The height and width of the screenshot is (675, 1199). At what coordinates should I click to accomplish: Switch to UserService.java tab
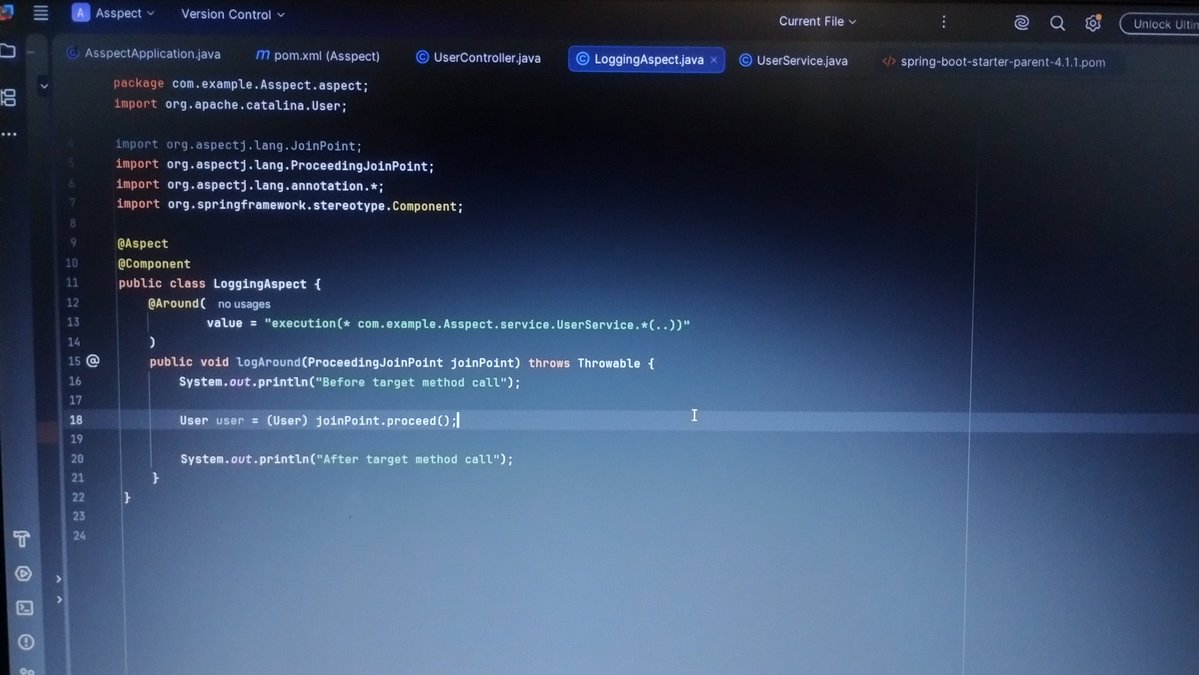point(793,60)
